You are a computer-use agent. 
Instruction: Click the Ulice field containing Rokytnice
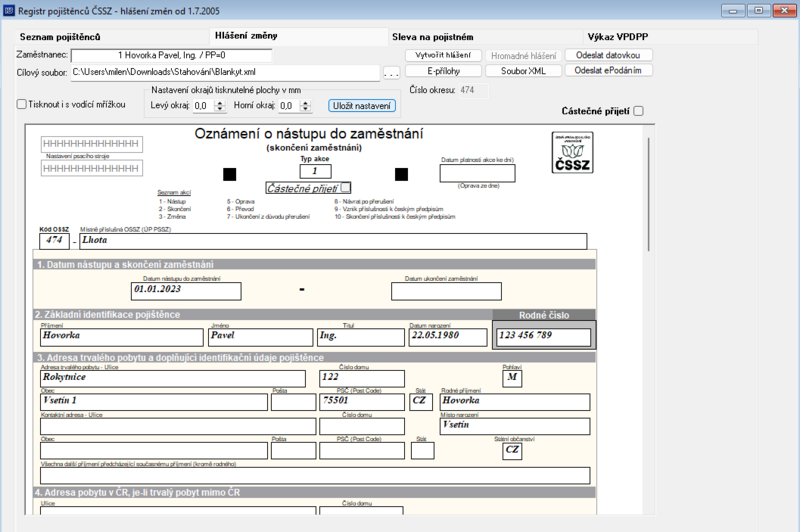tap(172, 378)
